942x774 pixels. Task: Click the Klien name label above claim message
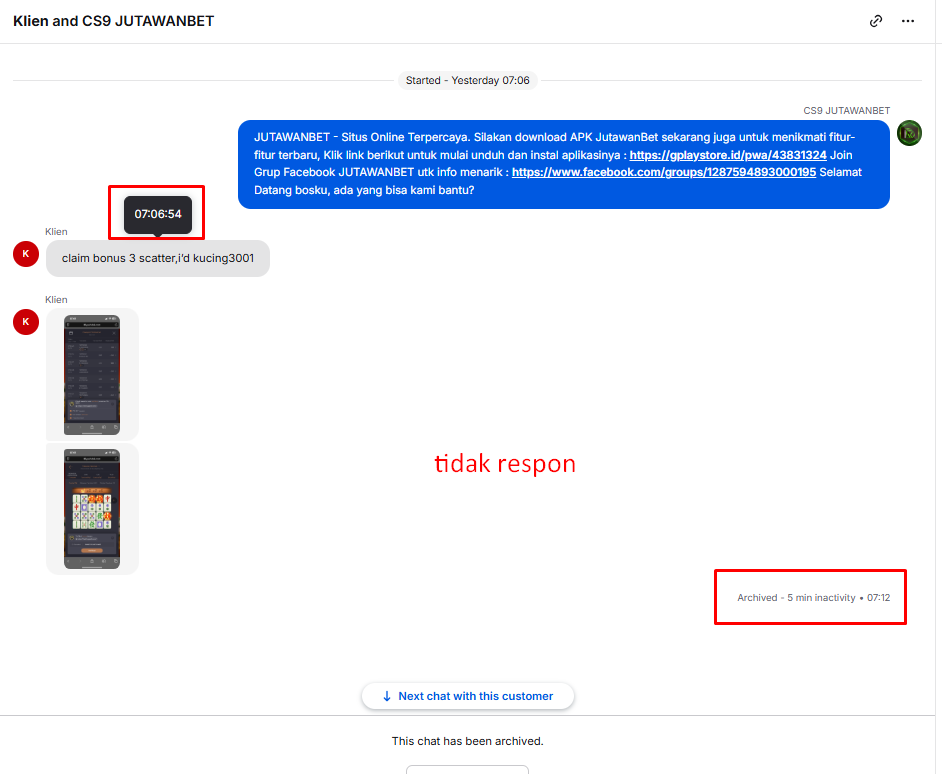point(56,231)
